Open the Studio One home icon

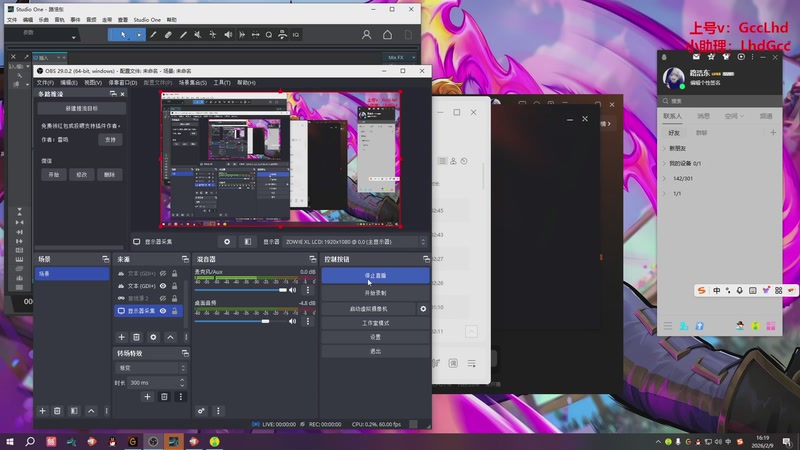pyautogui.click(x=387, y=35)
